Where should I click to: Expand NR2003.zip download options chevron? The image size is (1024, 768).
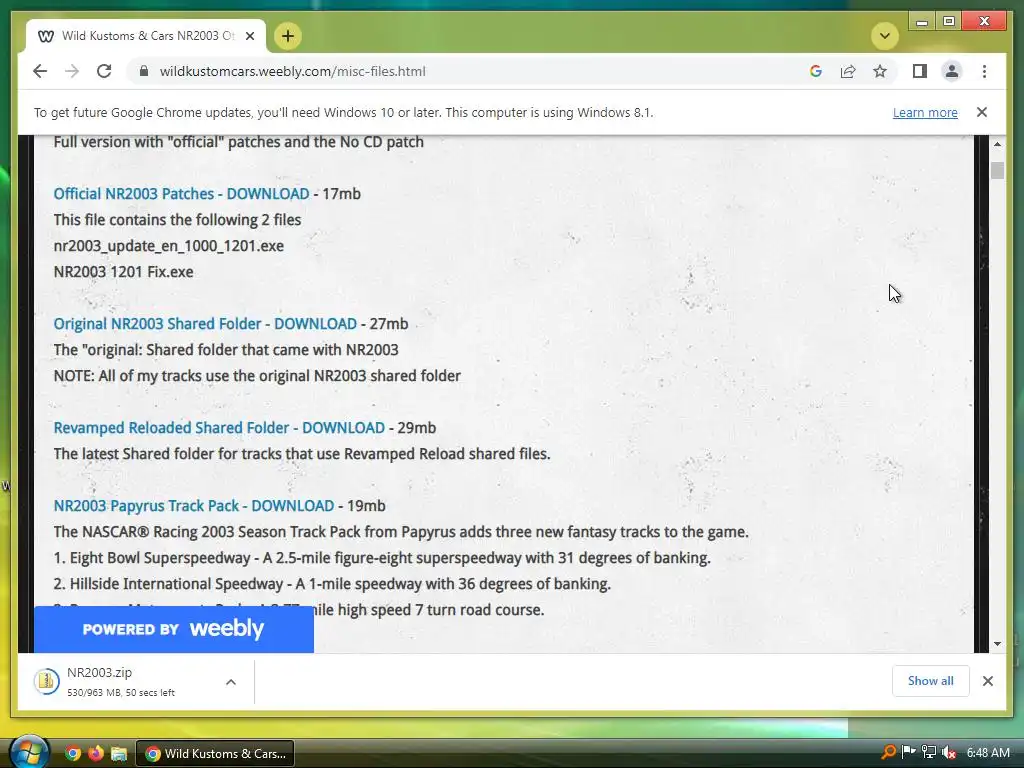tap(231, 682)
